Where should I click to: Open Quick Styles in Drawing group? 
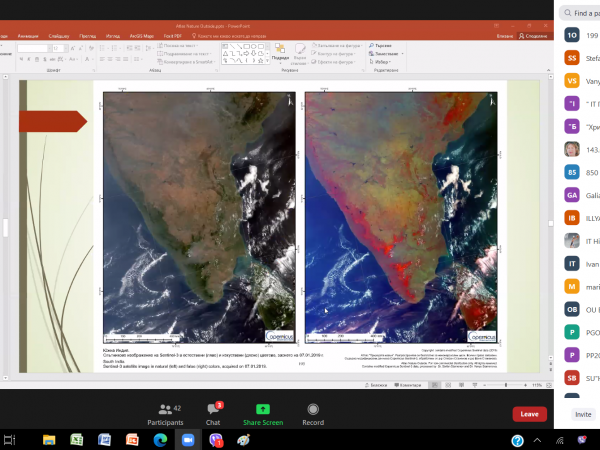(x=300, y=54)
